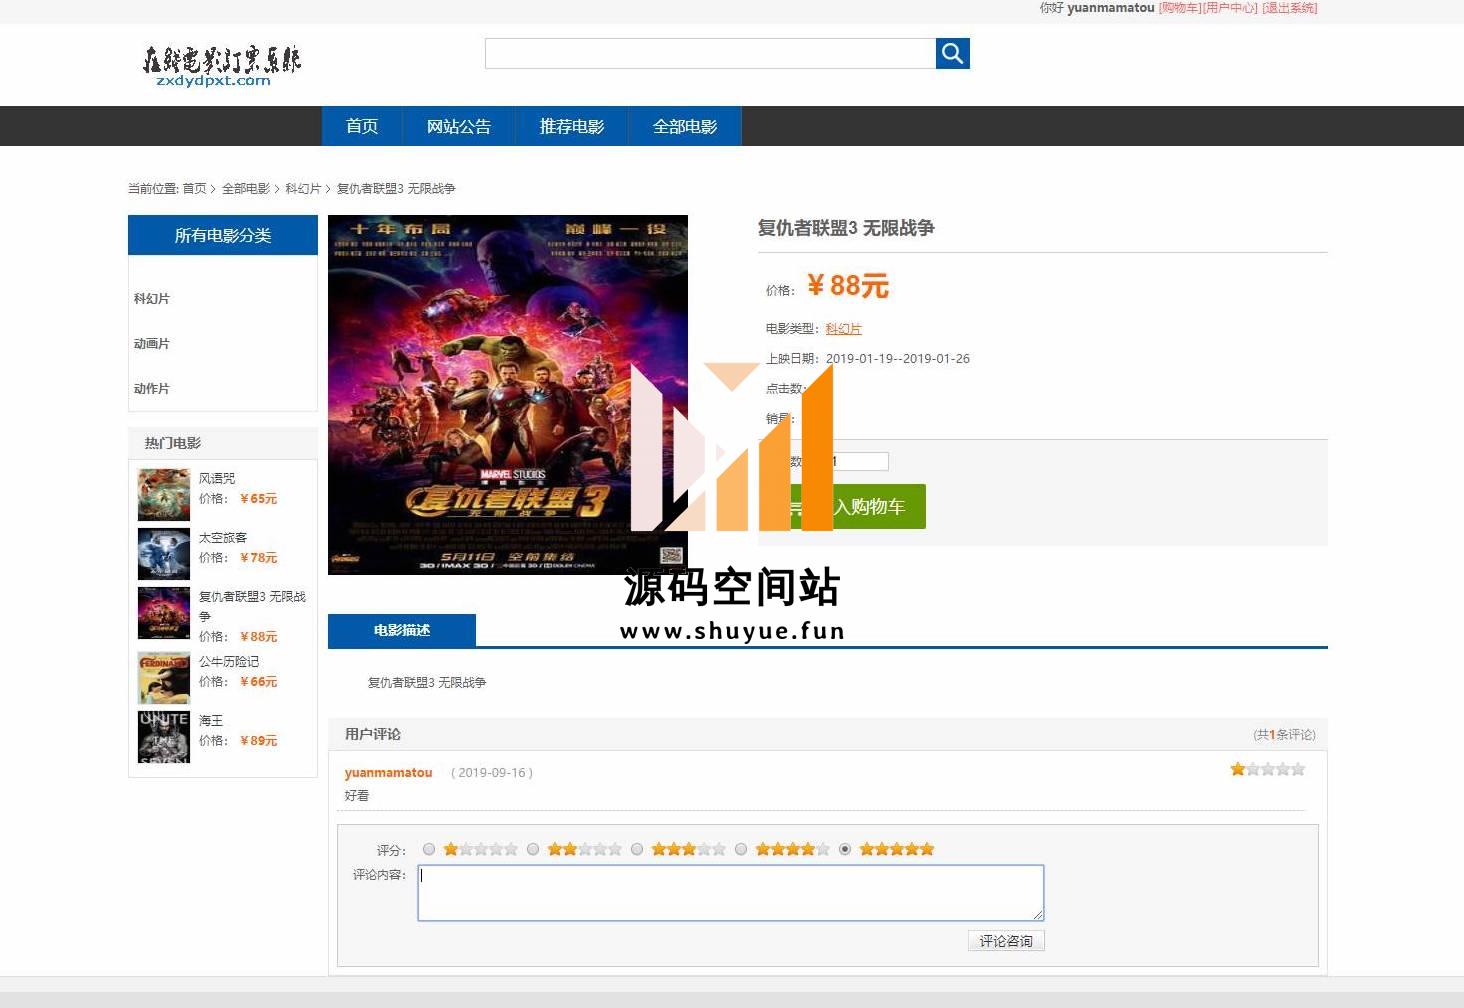1464x1008 pixels.
Task: Go to 首页 in breadcrumb
Action: [194, 188]
